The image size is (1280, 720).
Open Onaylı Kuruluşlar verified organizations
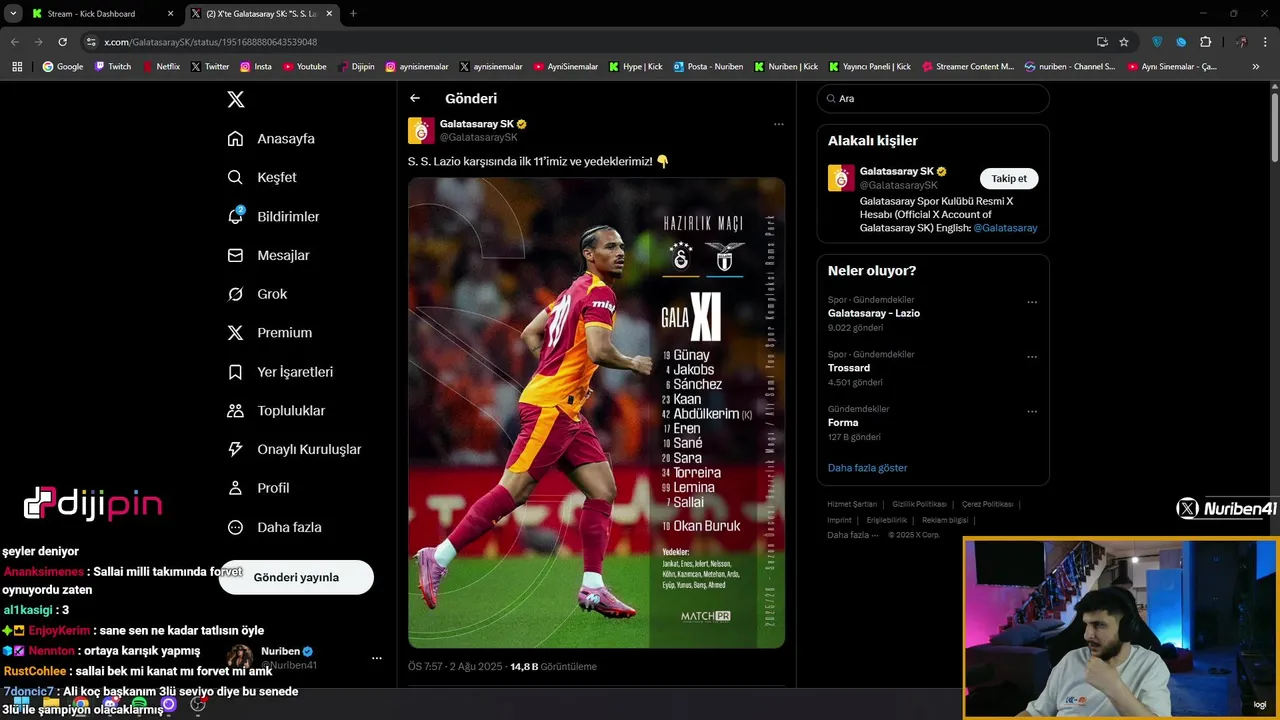click(x=294, y=450)
